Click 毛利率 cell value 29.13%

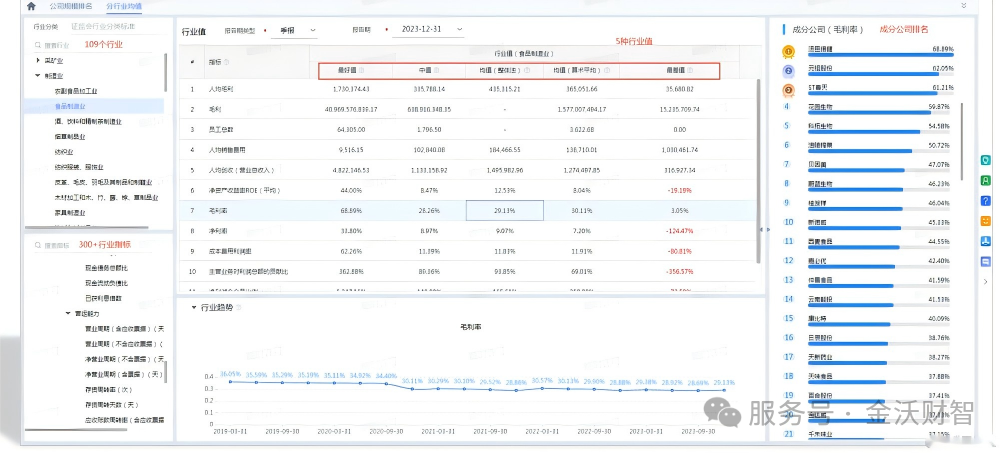click(x=505, y=210)
